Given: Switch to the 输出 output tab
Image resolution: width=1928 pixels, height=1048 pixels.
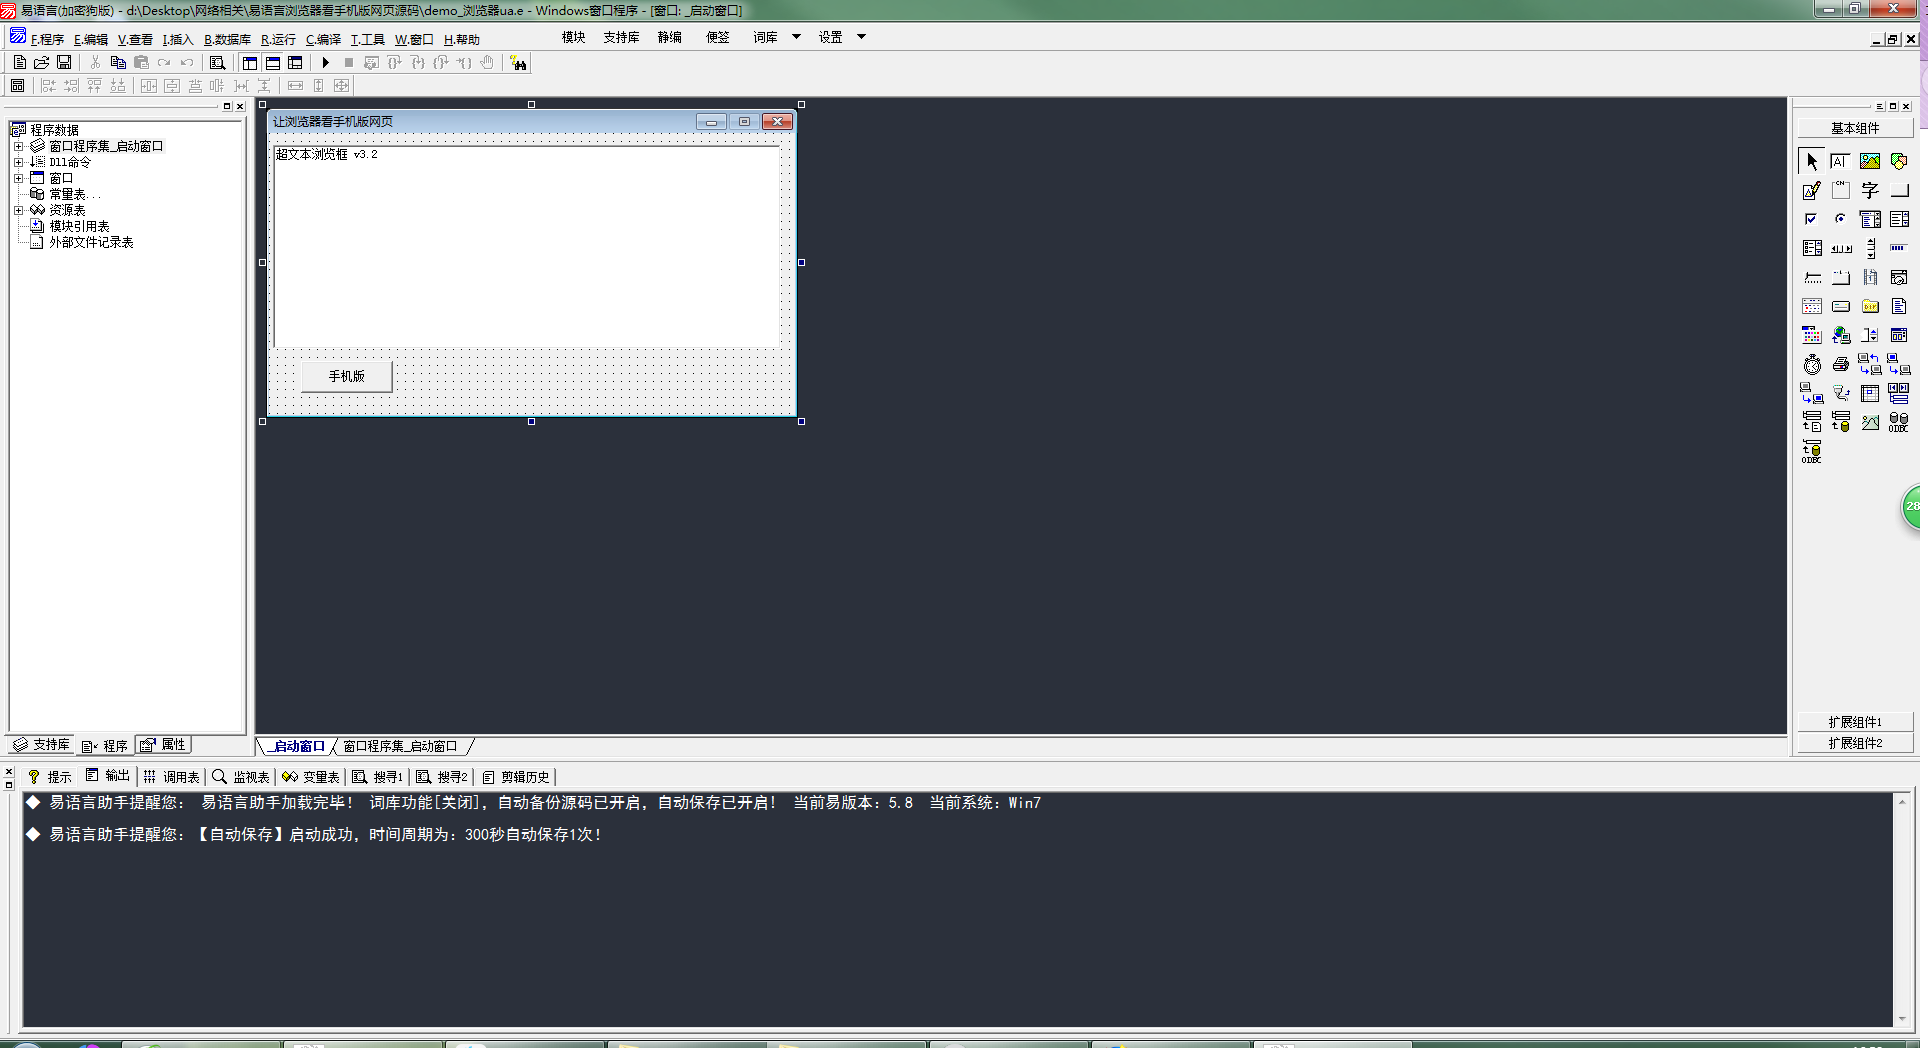Looking at the screenshot, I should click(x=108, y=776).
